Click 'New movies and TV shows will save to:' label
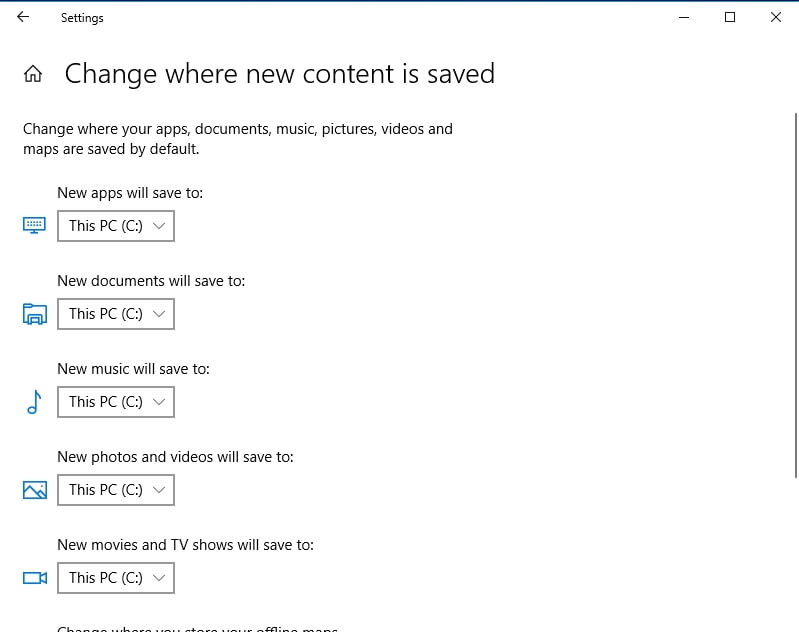This screenshot has height=632, width=799. click(x=185, y=545)
